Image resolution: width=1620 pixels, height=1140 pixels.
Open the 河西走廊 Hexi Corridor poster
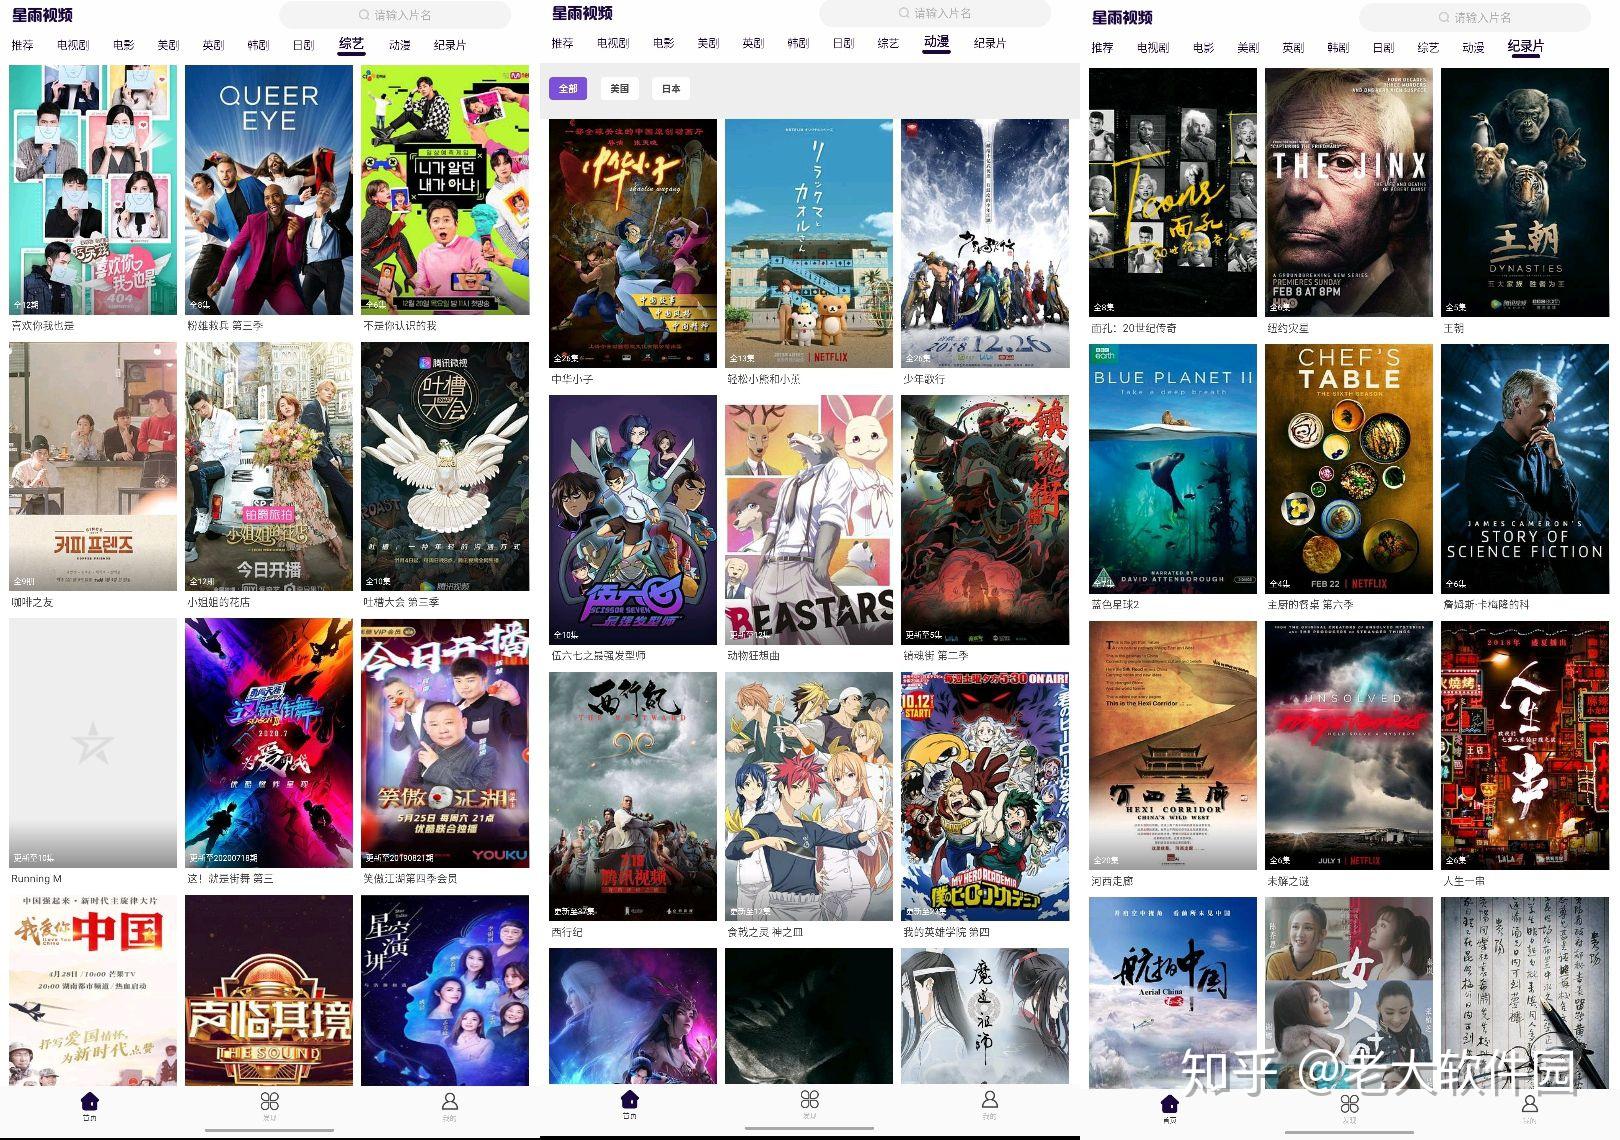(1173, 745)
